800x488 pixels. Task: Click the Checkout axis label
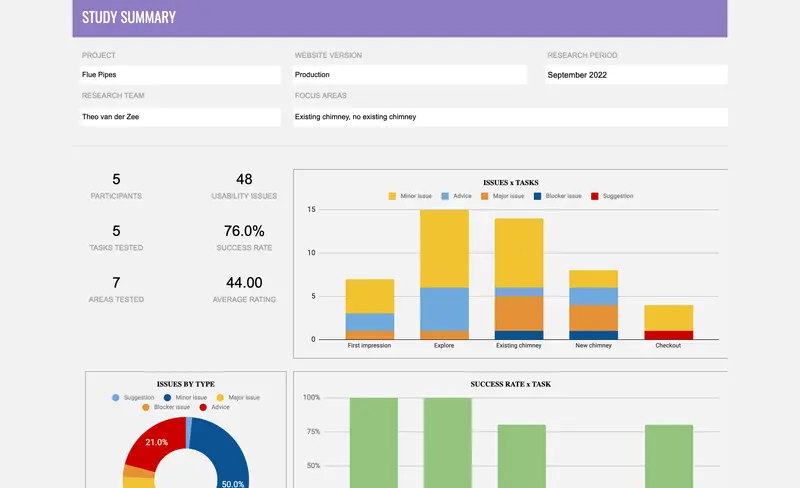pyautogui.click(x=668, y=346)
